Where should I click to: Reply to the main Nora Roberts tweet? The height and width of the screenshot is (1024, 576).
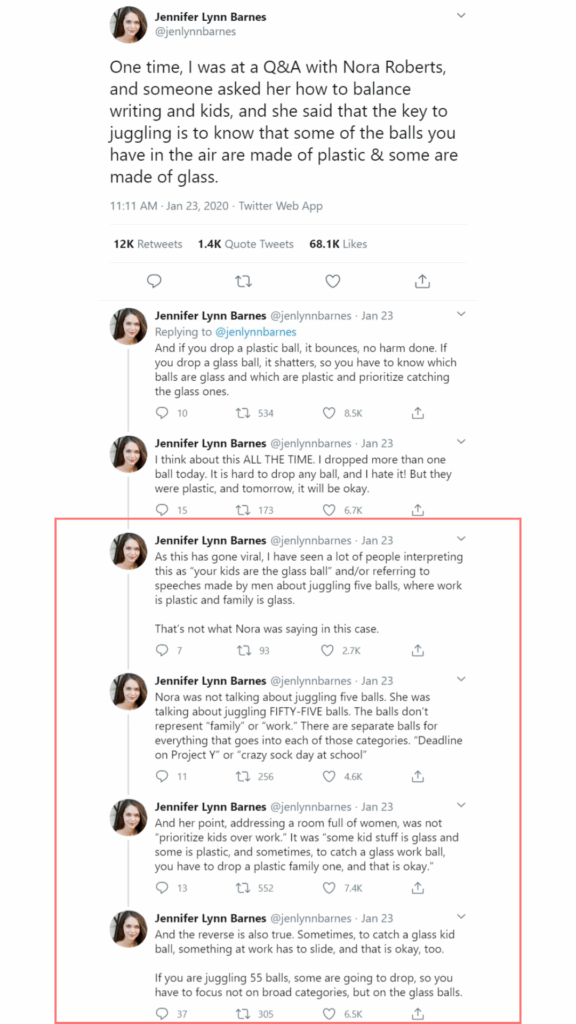point(154,281)
